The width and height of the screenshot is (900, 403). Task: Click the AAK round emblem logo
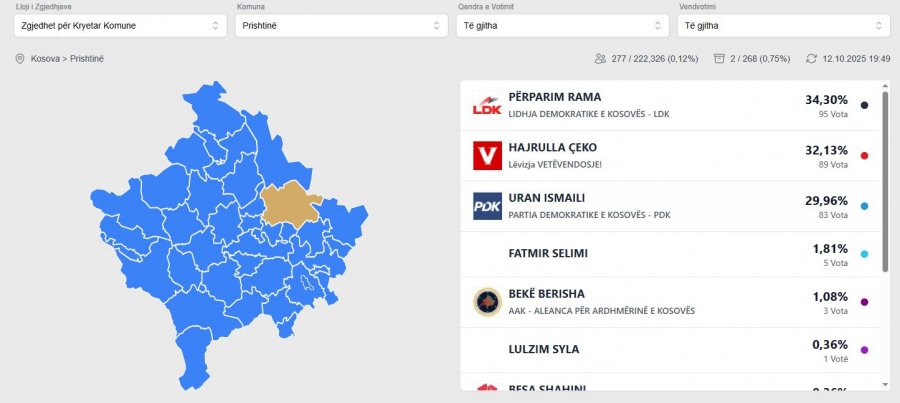(487, 302)
